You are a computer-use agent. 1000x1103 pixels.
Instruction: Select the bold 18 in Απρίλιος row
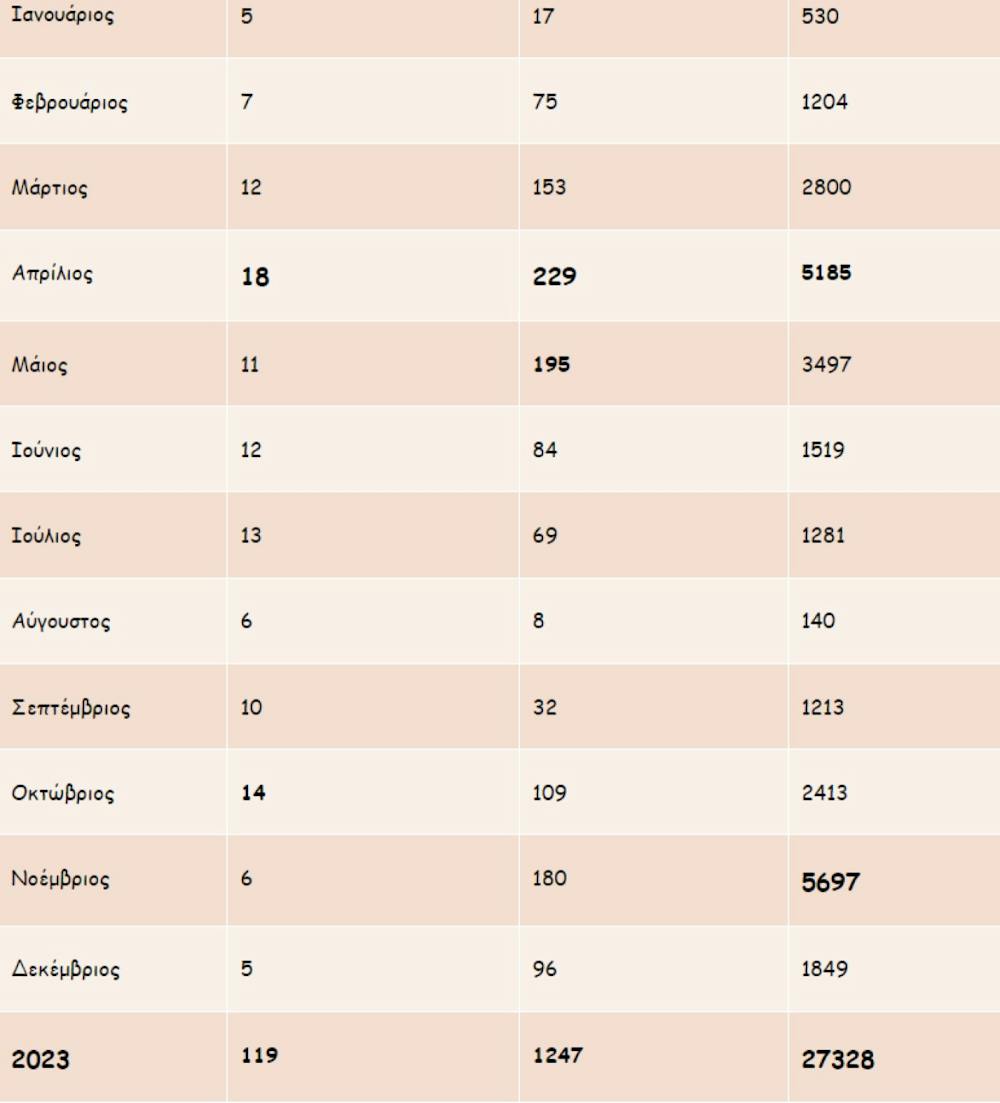(255, 277)
